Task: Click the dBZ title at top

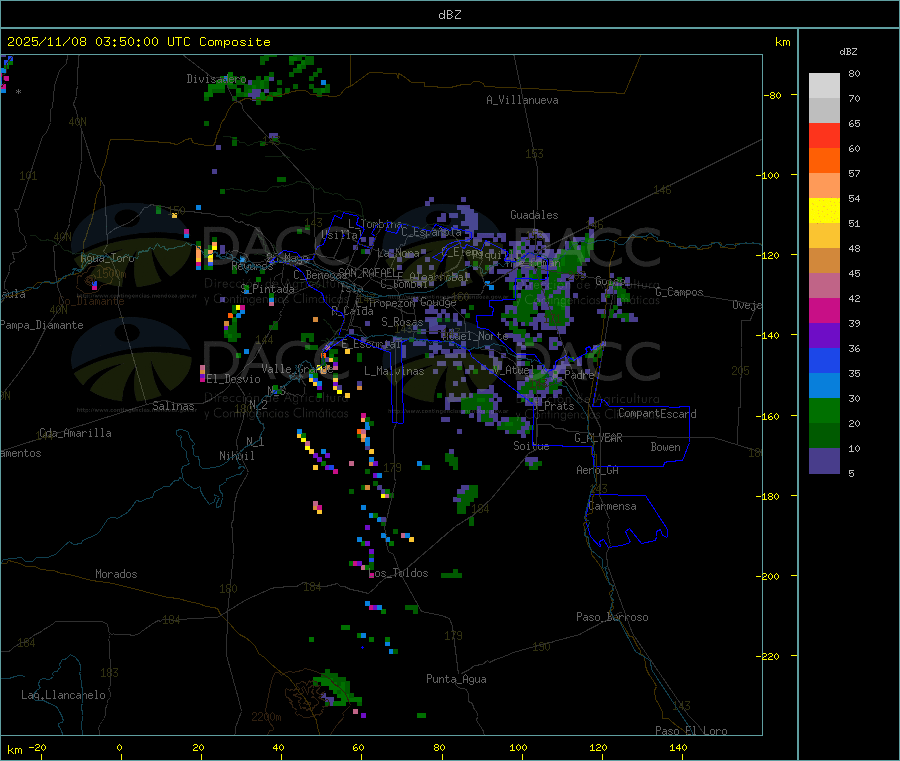Action: point(449,15)
